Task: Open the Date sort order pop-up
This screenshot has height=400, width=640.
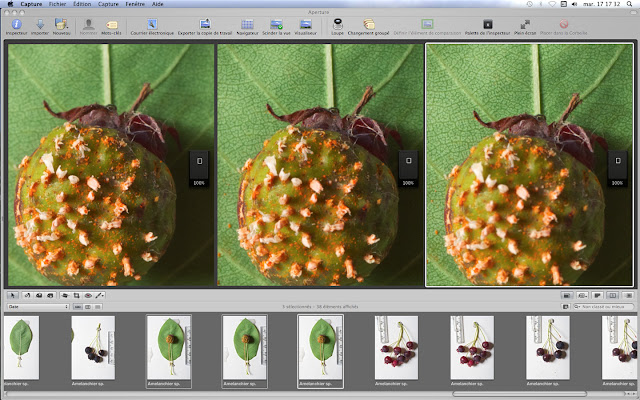Action: point(38,307)
